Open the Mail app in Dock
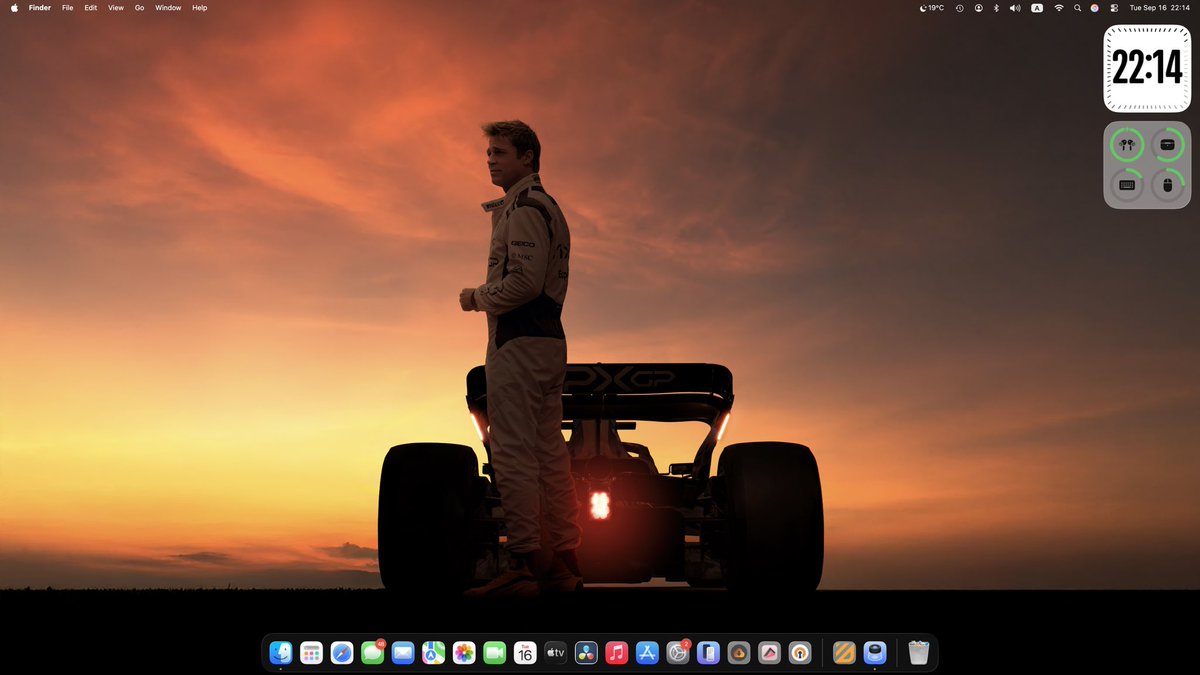 (403, 653)
